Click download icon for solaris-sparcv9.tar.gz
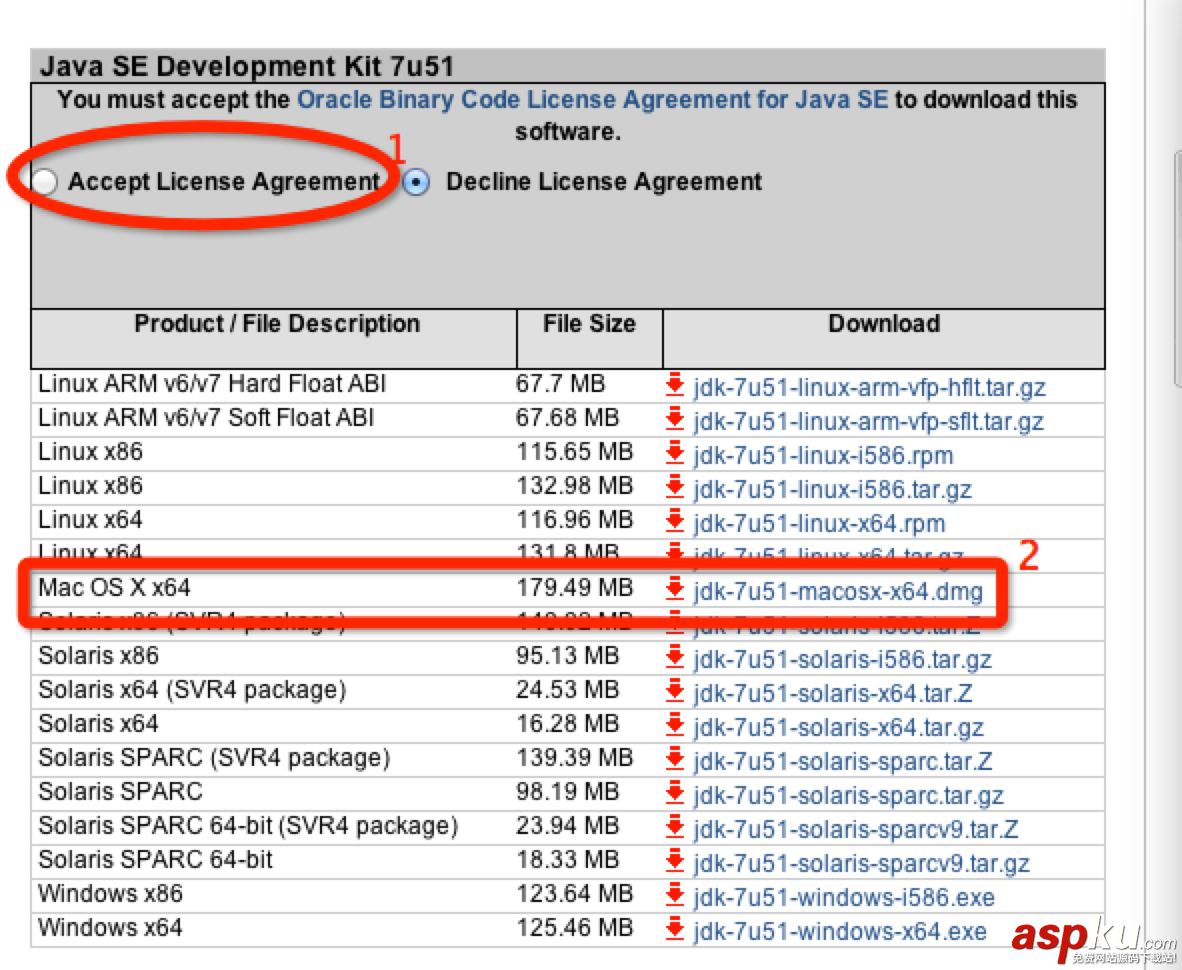The height and width of the screenshot is (970, 1182). pos(675,862)
